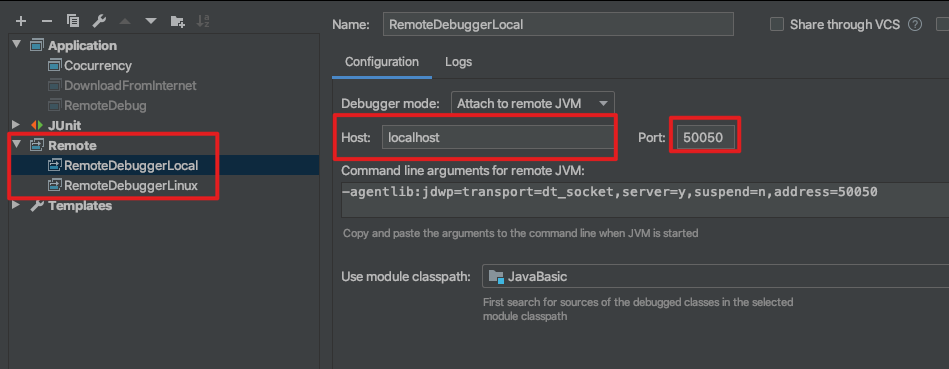Remove configuration using minus icon
The height and width of the screenshot is (369, 949).
[x=47, y=21]
